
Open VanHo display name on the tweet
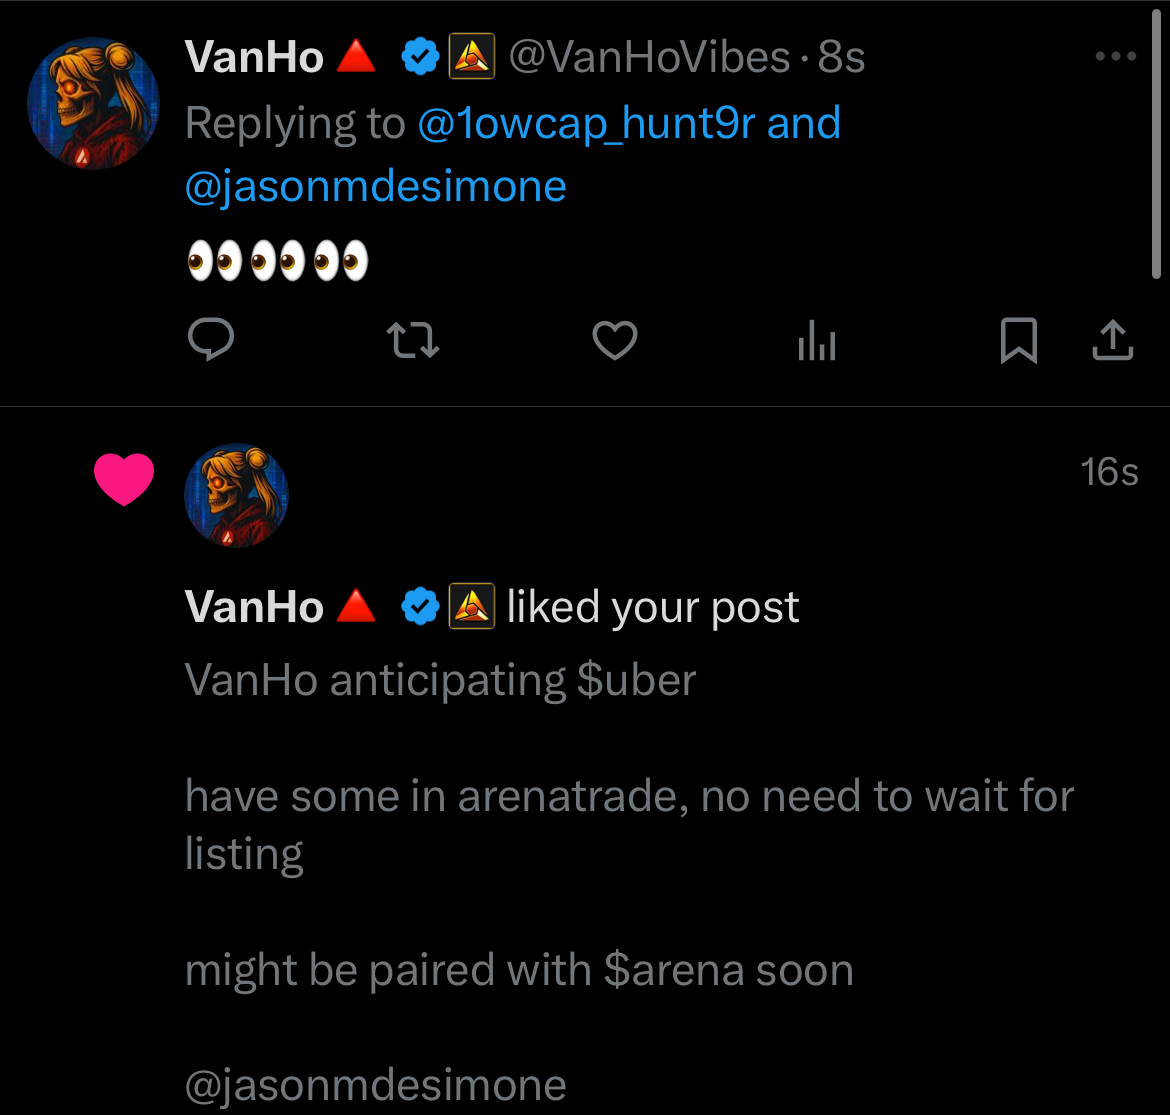coord(254,58)
